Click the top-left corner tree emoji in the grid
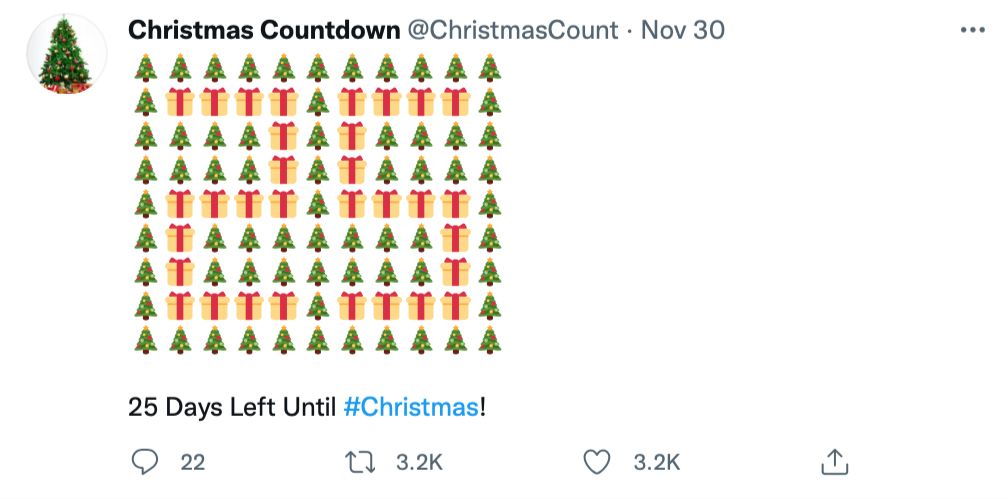 point(146,68)
